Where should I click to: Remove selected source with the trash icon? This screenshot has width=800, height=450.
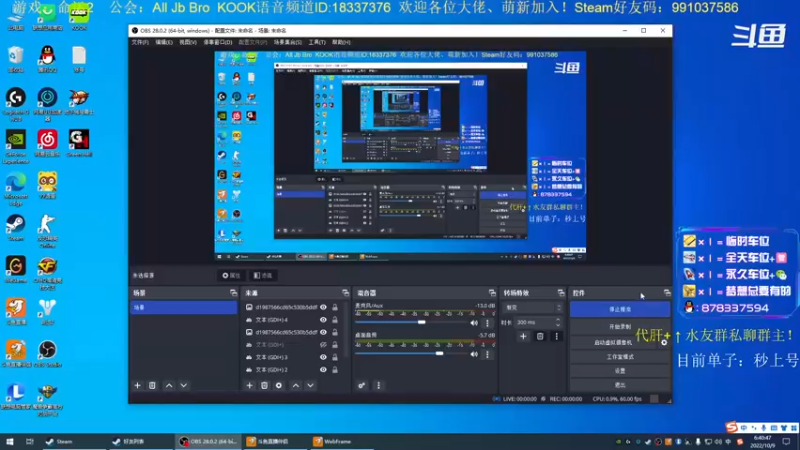[264, 386]
